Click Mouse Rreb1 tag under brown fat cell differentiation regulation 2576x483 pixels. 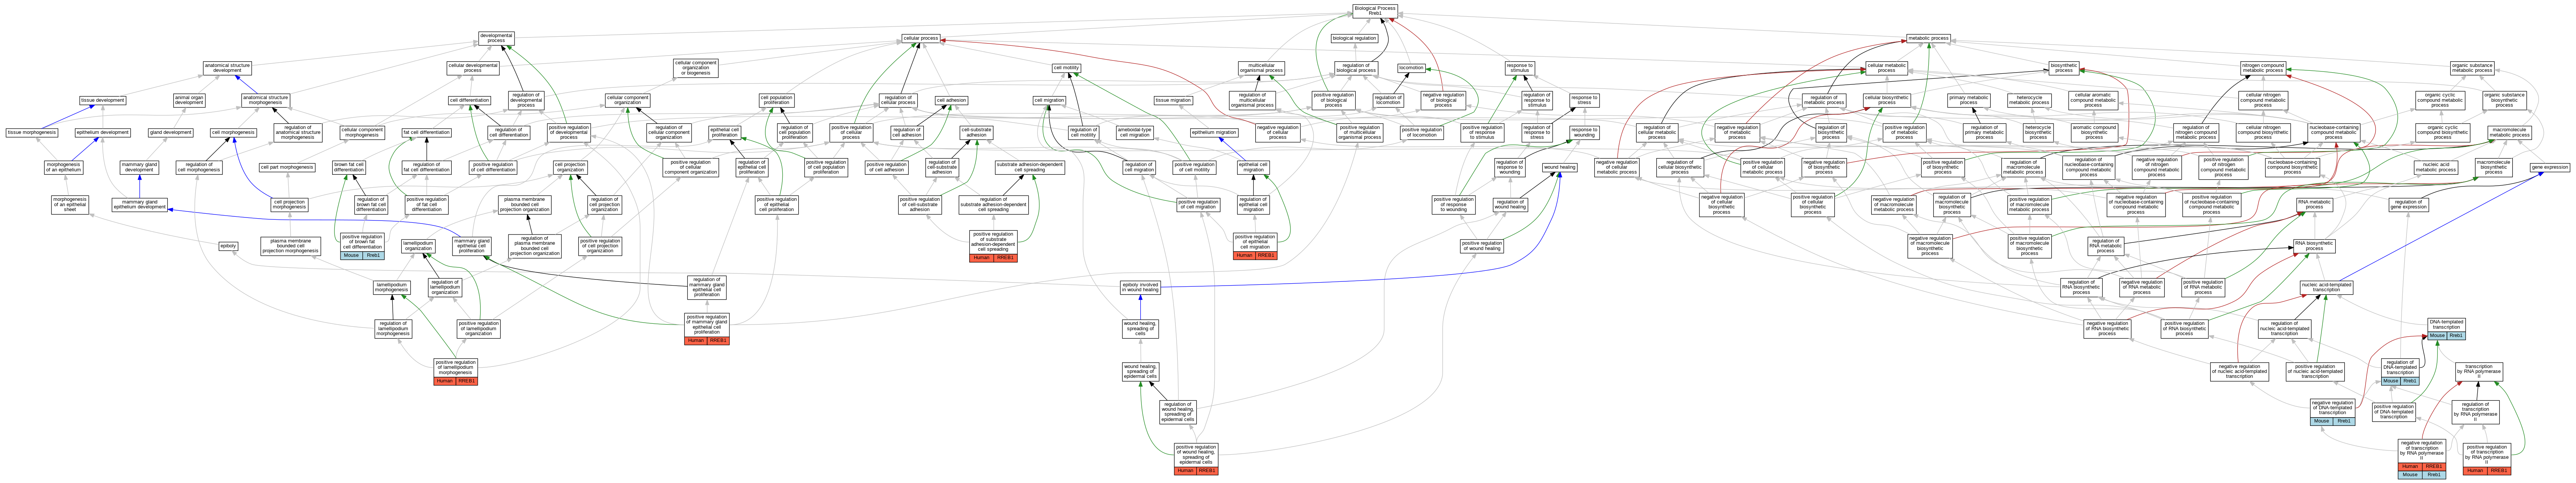pos(362,255)
